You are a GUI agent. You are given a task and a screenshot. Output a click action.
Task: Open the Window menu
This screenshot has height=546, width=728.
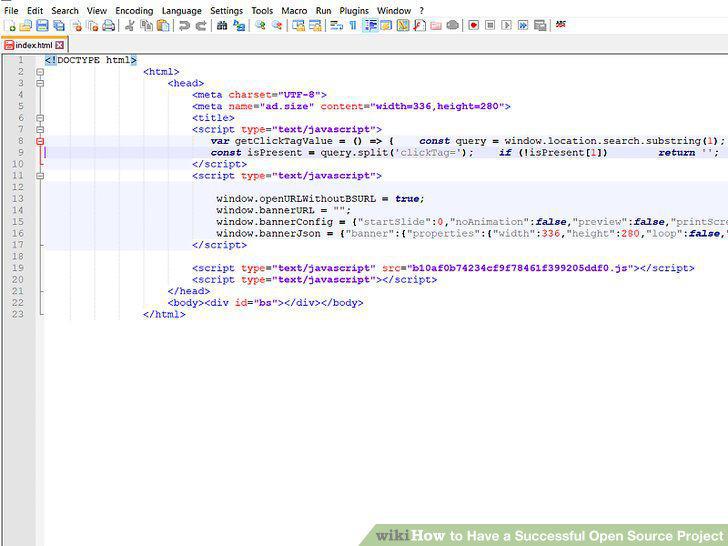pos(394,10)
